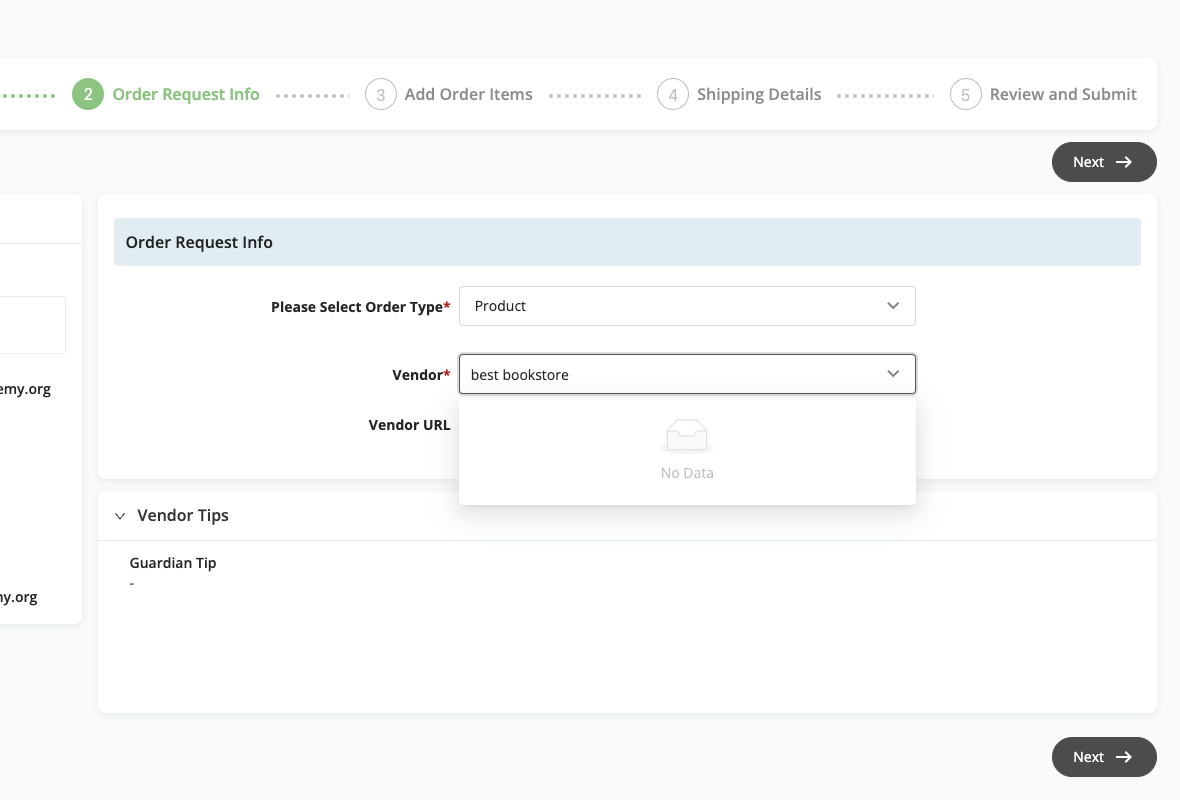Viewport: 1180px width, 800px height.
Task: Click the step 3 number circle
Action: click(381, 94)
